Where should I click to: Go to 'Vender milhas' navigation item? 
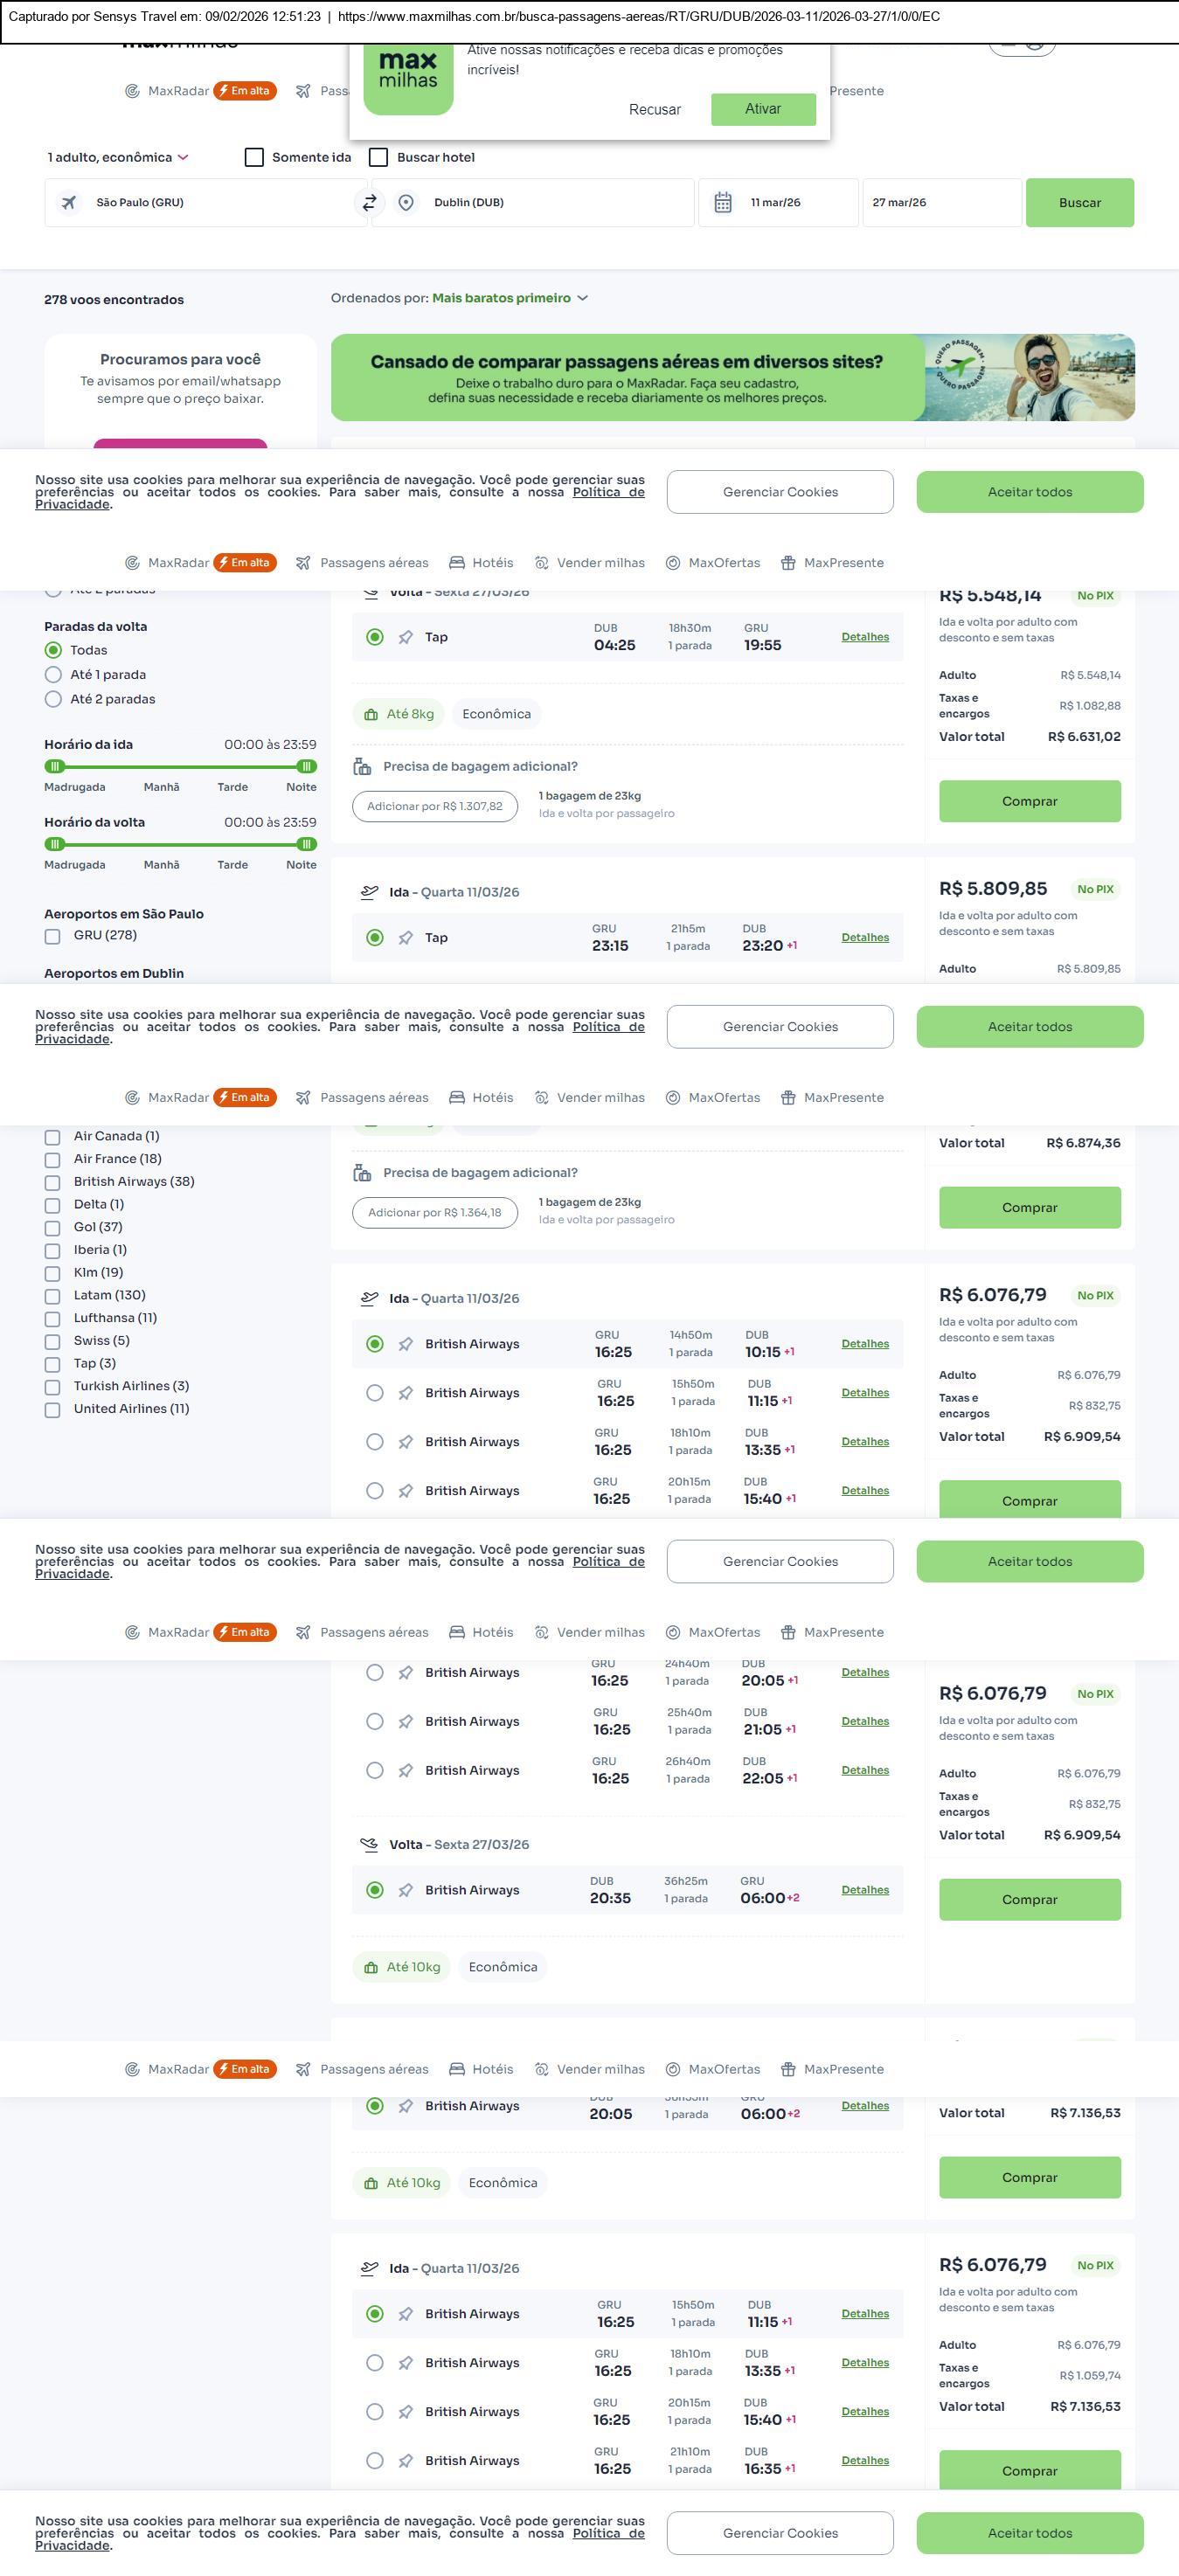(589, 563)
